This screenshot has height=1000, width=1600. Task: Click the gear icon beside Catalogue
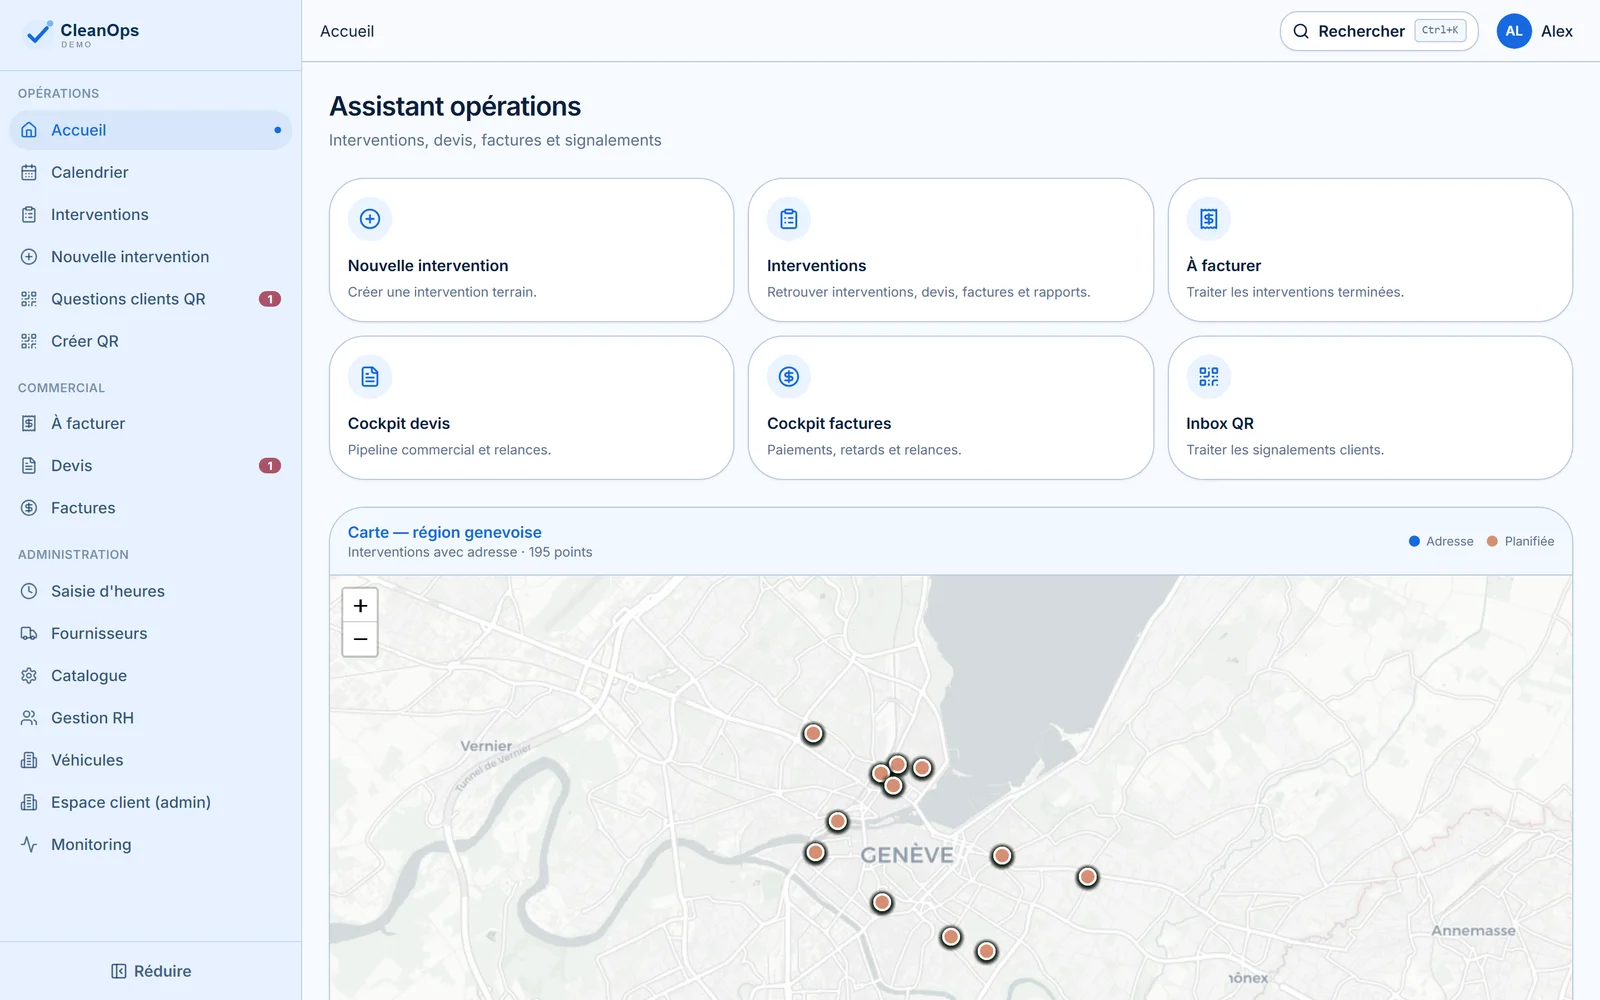pyautogui.click(x=29, y=676)
